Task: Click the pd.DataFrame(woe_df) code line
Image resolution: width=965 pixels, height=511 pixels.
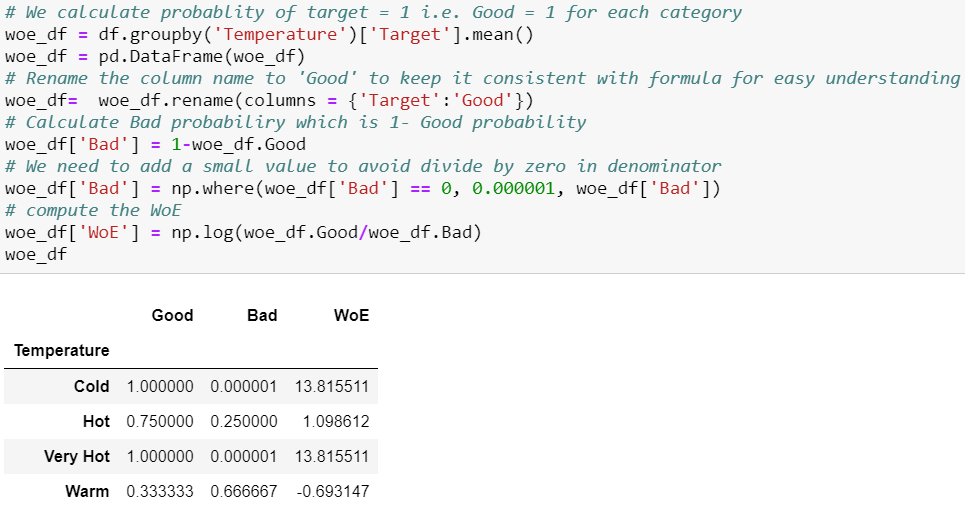Action: pyautogui.click(x=155, y=57)
